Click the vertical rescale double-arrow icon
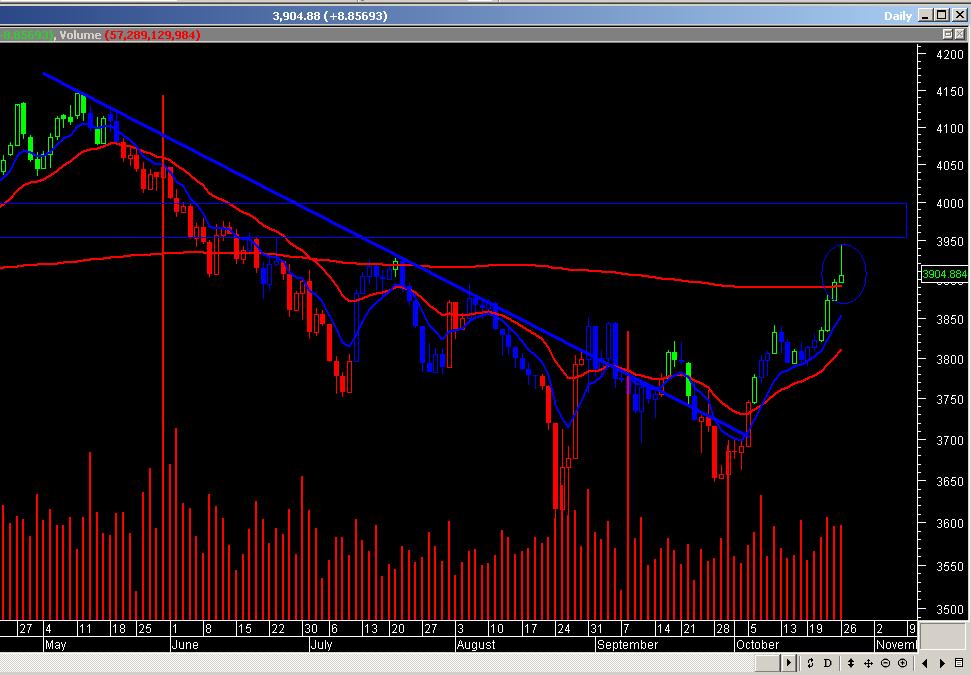The width and height of the screenshot is (971, 675). (850, 663)
